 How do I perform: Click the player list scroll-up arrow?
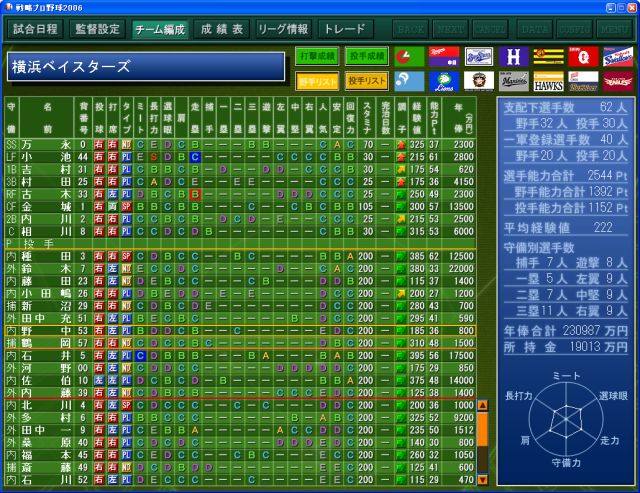(x=482, y=405)
